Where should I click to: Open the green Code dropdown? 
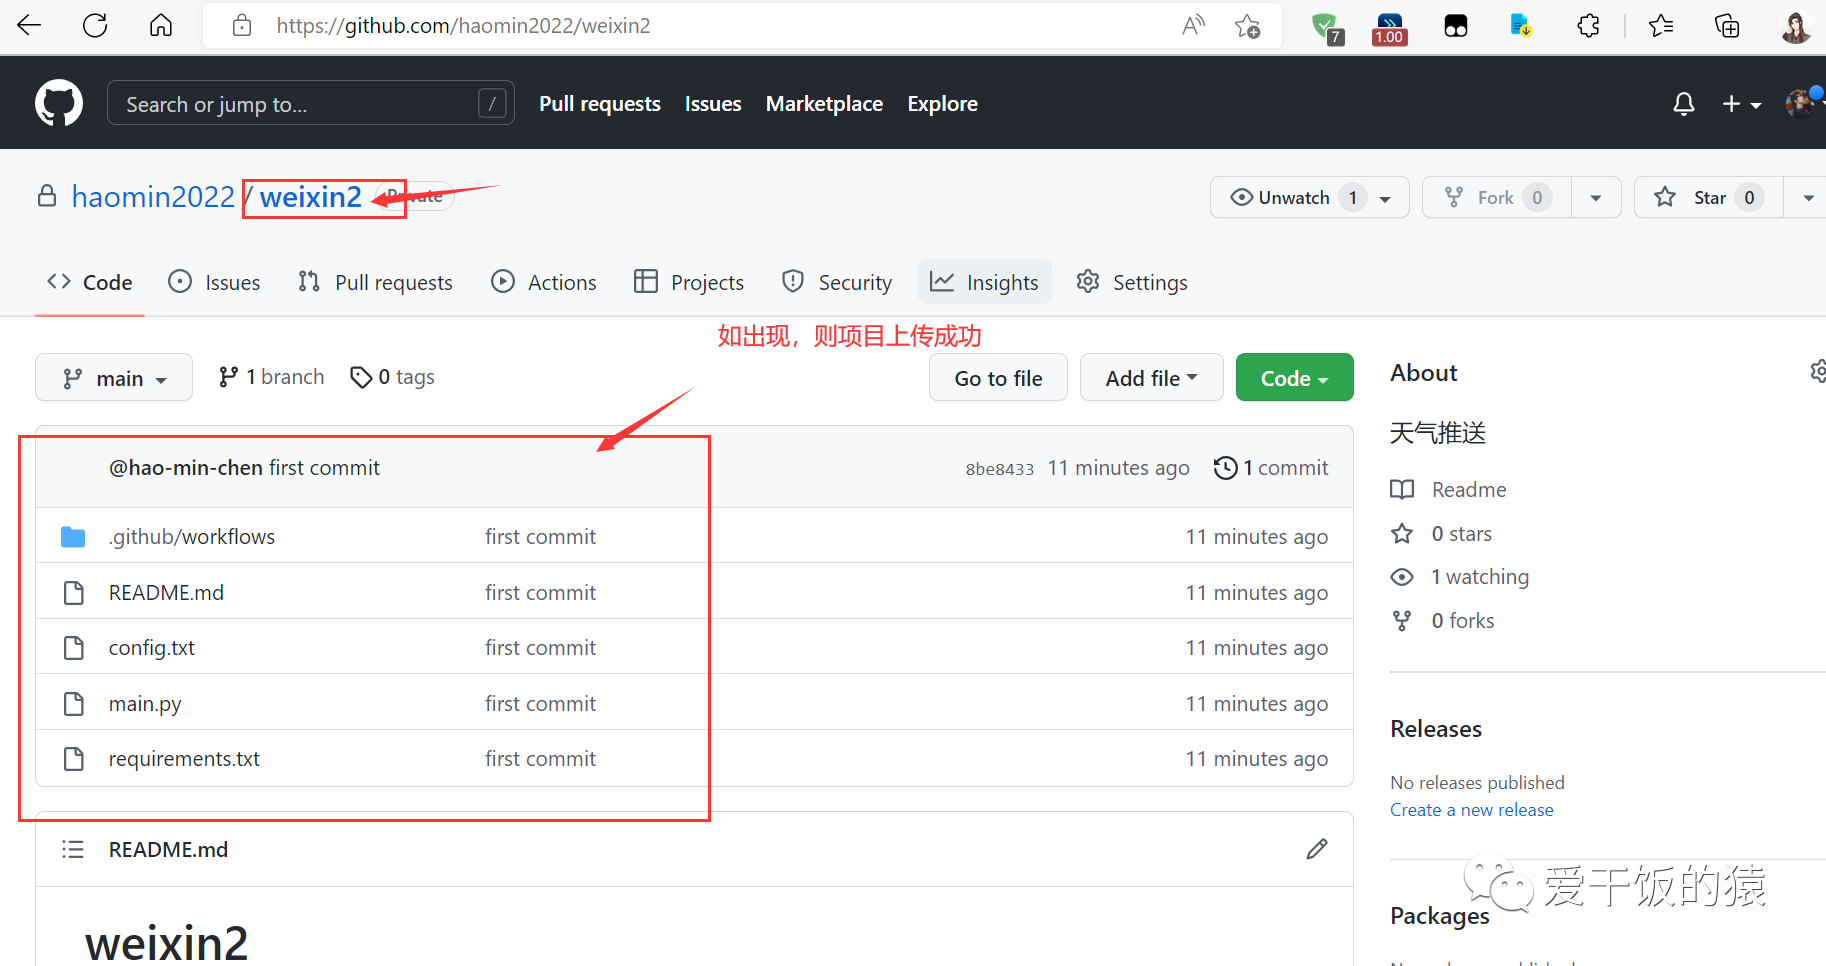point(1294,378)
